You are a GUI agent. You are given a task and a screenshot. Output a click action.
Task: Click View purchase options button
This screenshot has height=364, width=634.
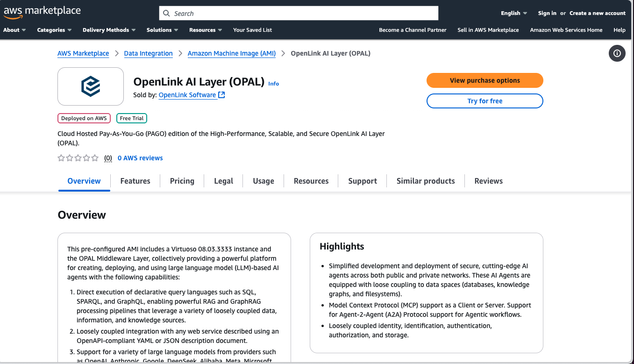(x=485, y=80)
